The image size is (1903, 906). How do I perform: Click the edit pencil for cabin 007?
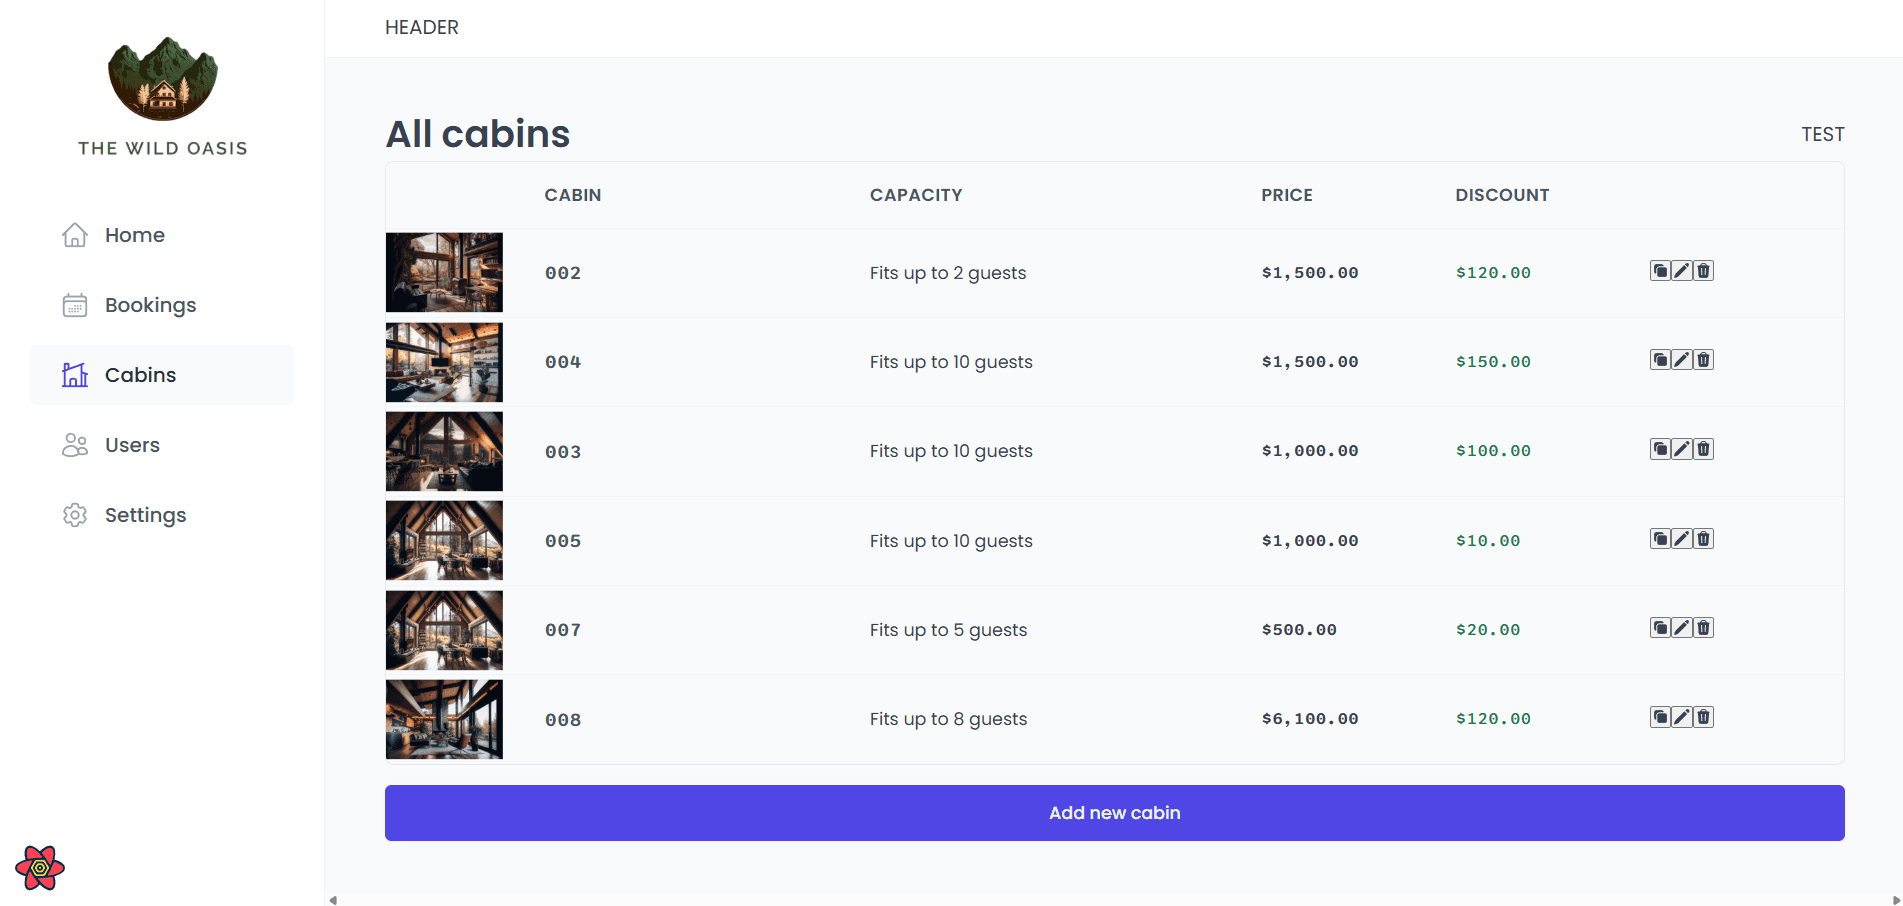pos(1682,628)
